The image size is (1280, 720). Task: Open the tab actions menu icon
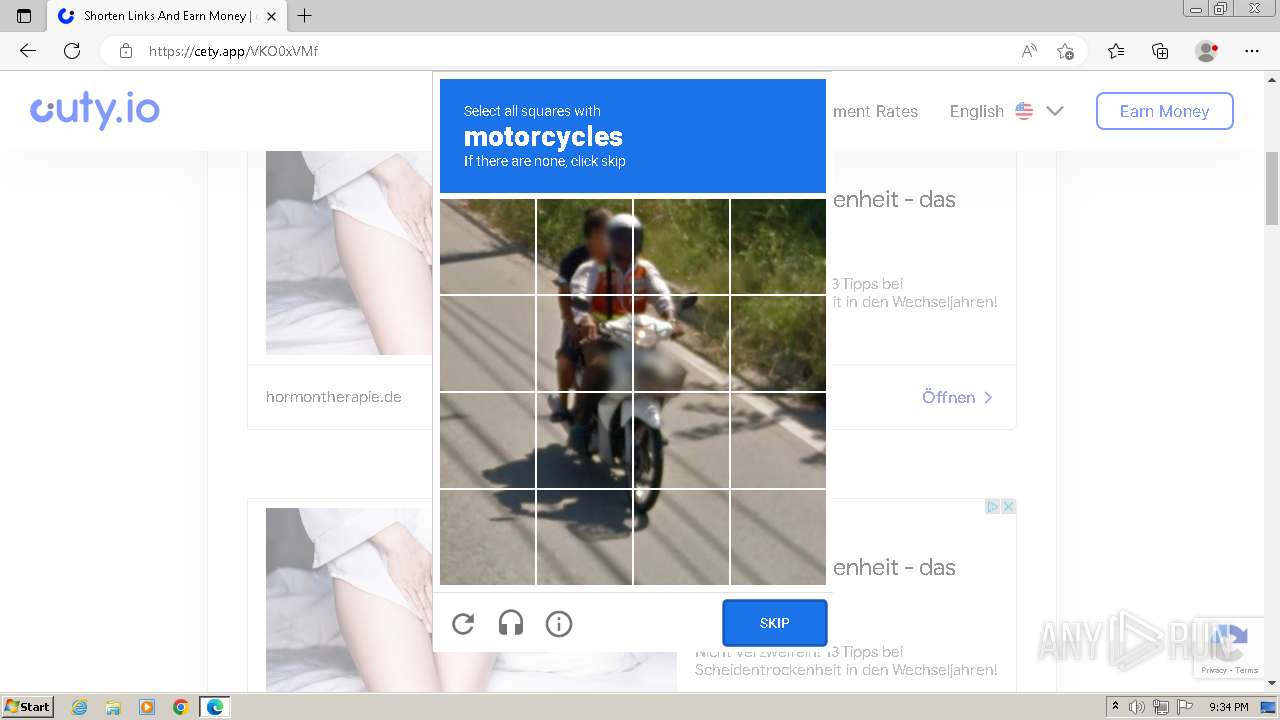24,16
